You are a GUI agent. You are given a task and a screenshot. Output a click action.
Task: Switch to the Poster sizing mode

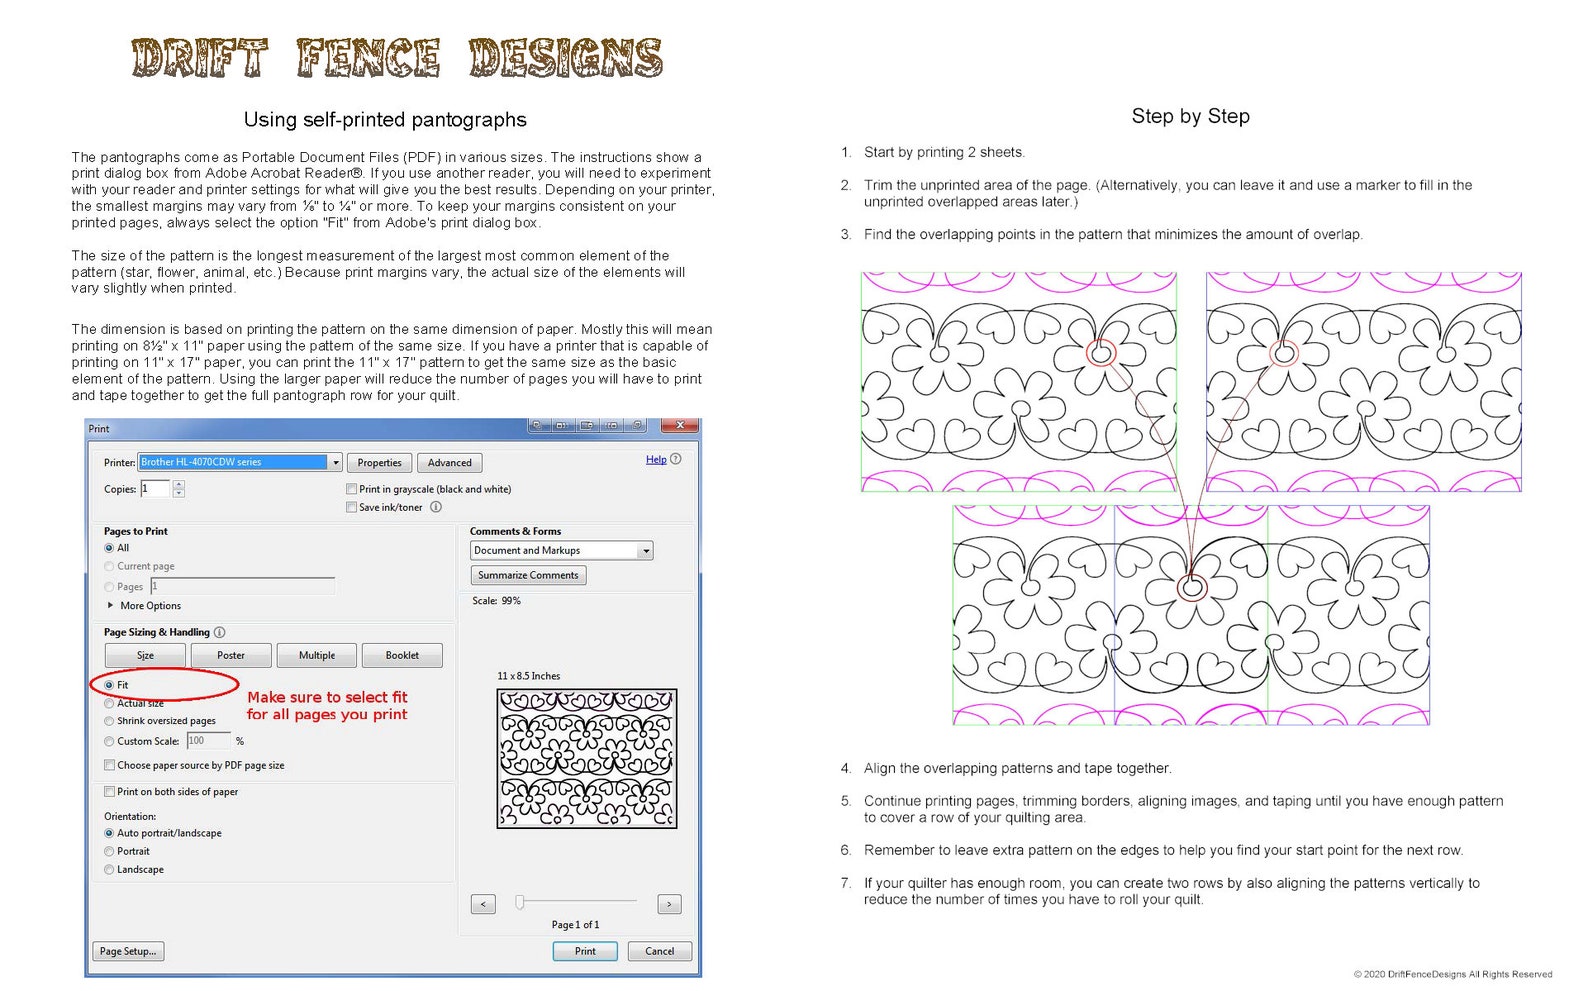231,655
